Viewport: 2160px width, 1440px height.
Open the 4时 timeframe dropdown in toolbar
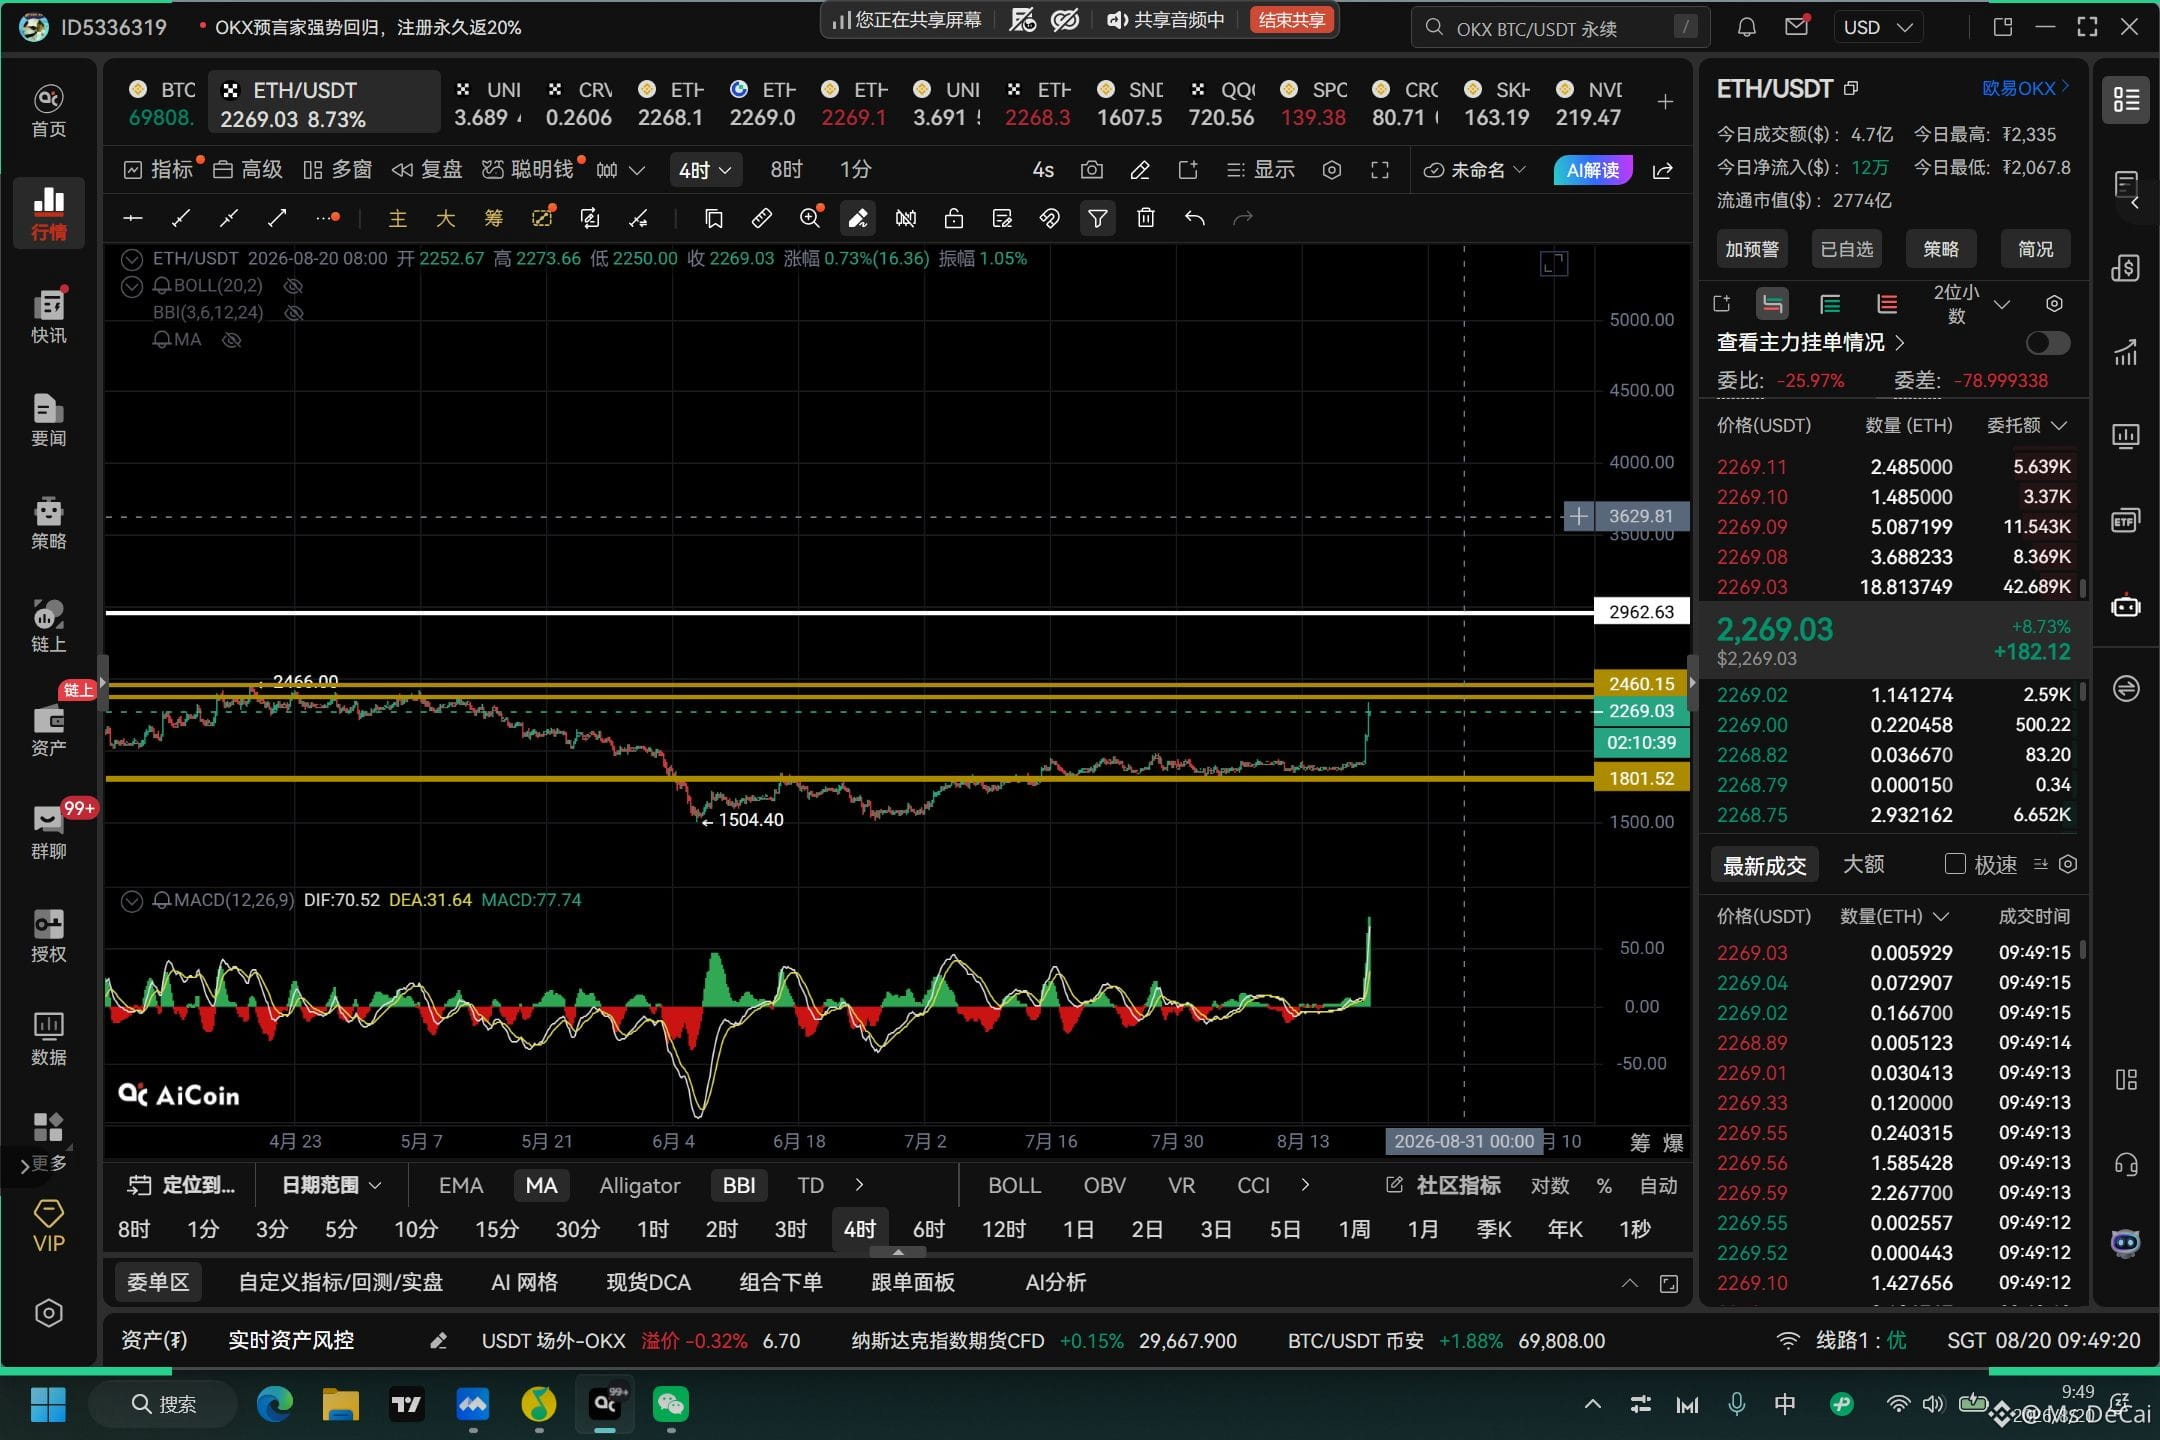(x=705, y=170)
